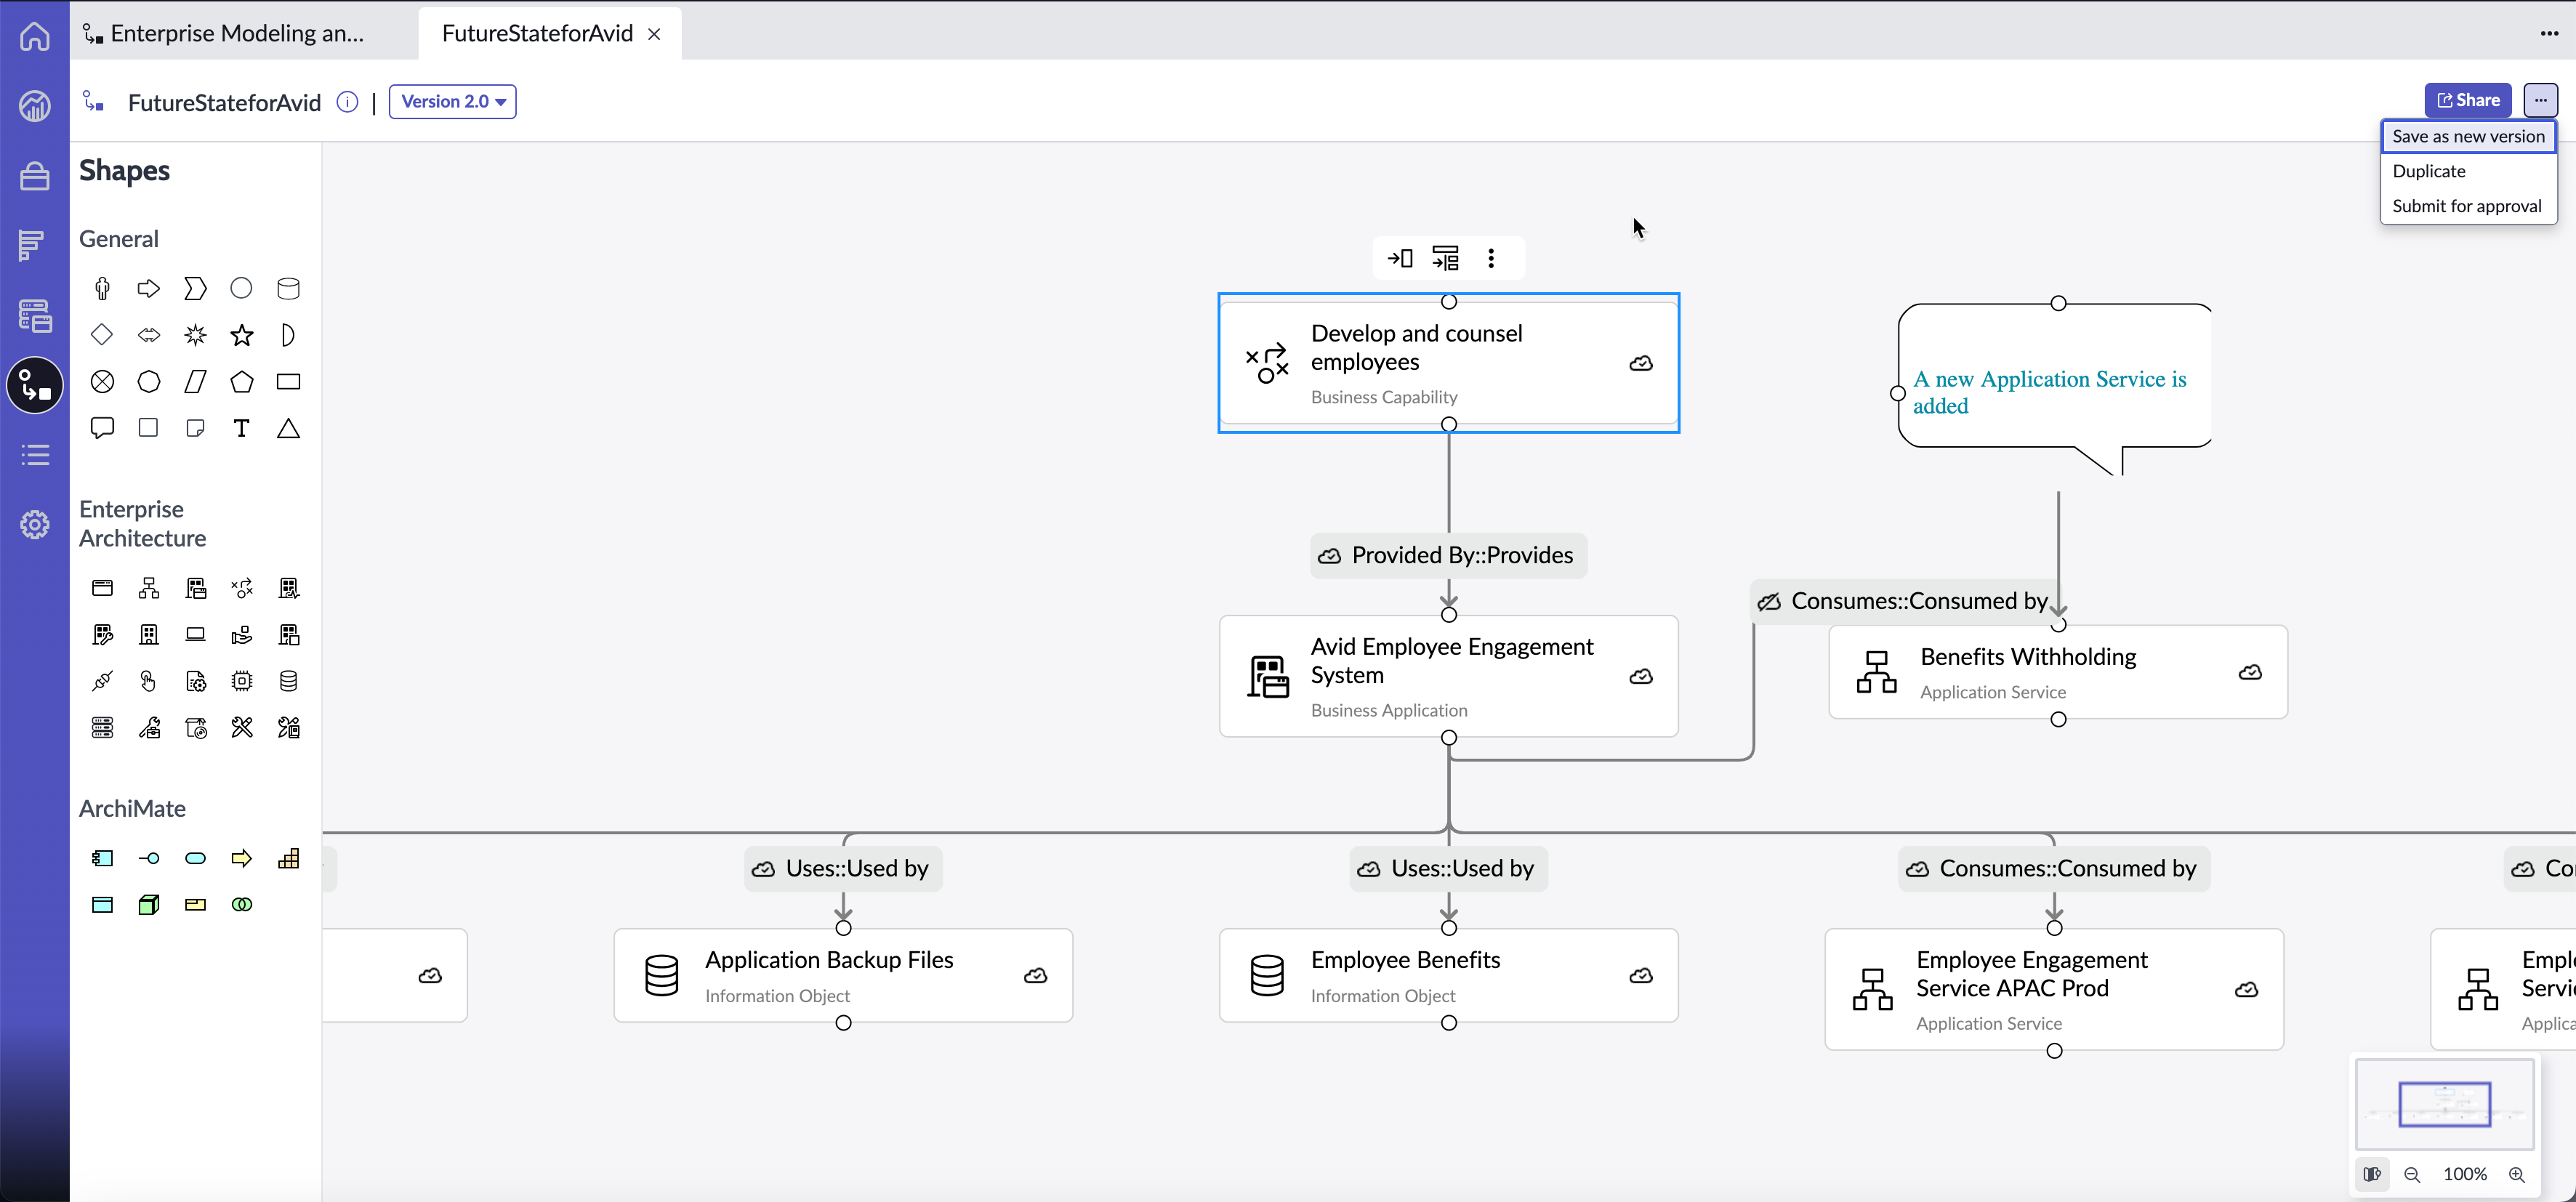Select the Application Backup Files node
2576x1202 pixels.
[843, 976]
